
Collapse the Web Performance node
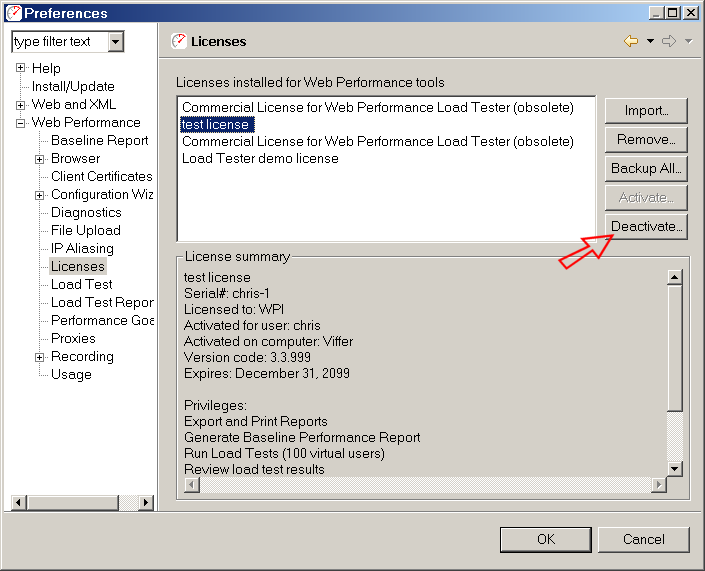[20, 123]
